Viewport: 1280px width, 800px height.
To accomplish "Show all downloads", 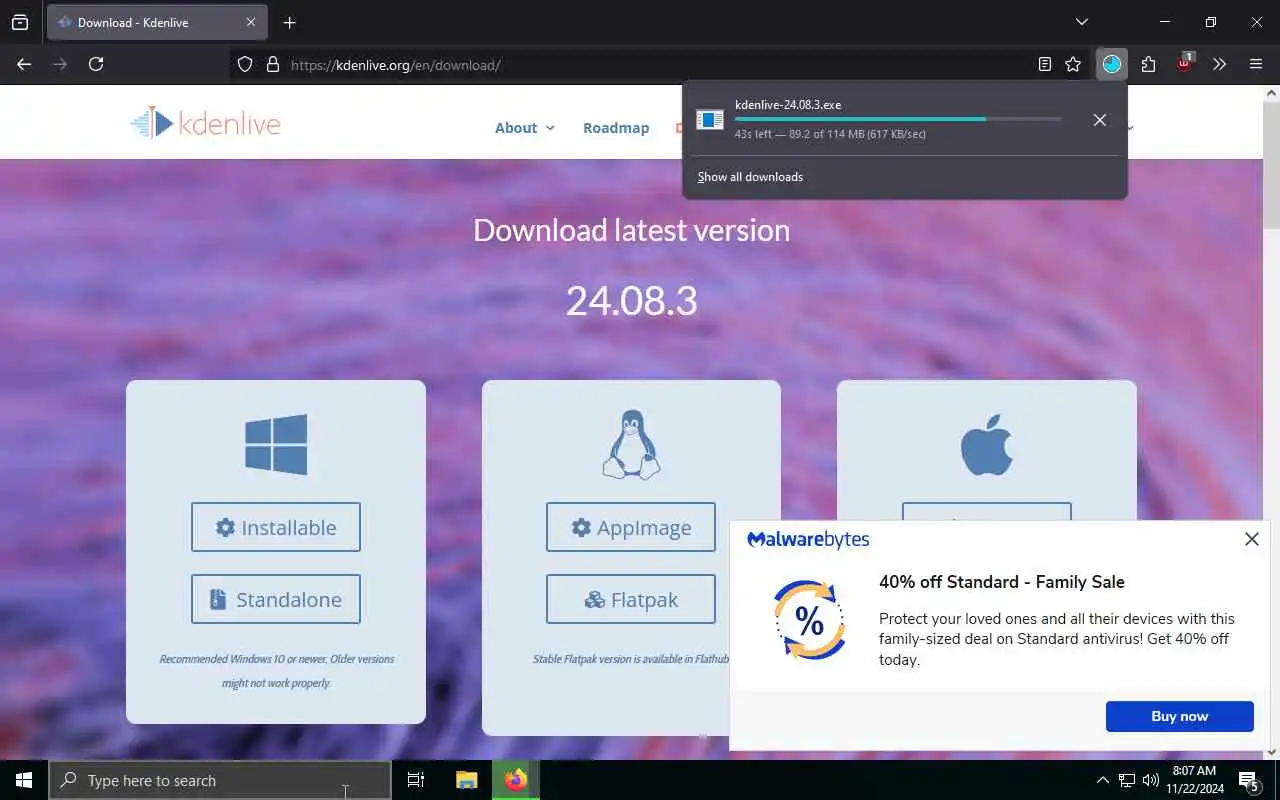I will click(750, 177).
